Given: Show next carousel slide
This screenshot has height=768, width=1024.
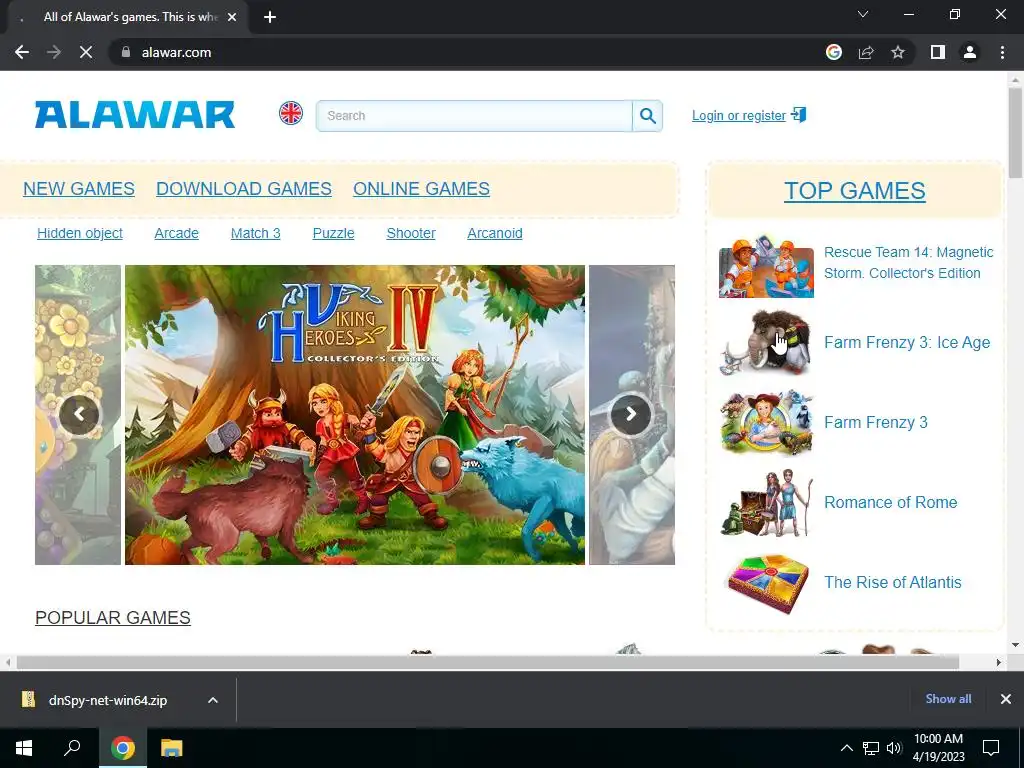Looking at the screenshot, I should (631, 414).
